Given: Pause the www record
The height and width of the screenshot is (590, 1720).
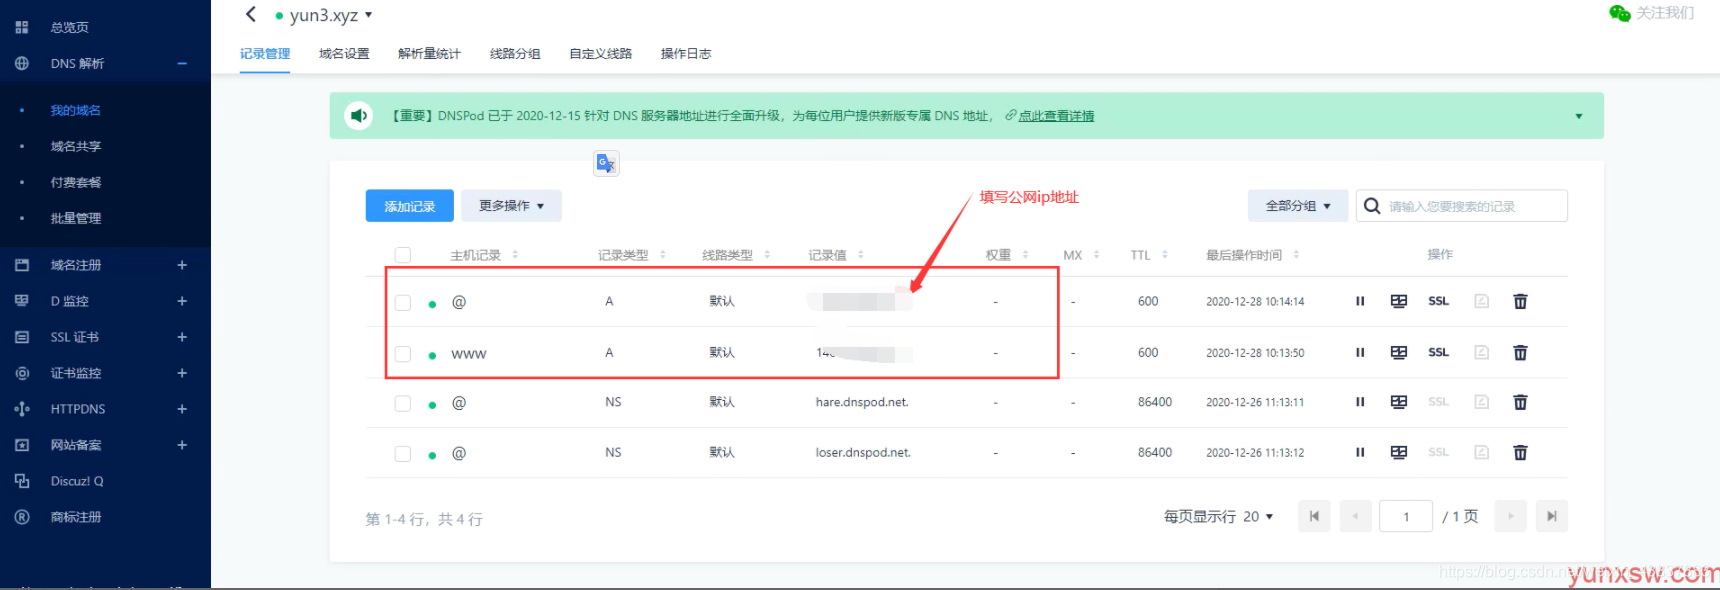Looking at the screenshot, I should point(1360,352).
